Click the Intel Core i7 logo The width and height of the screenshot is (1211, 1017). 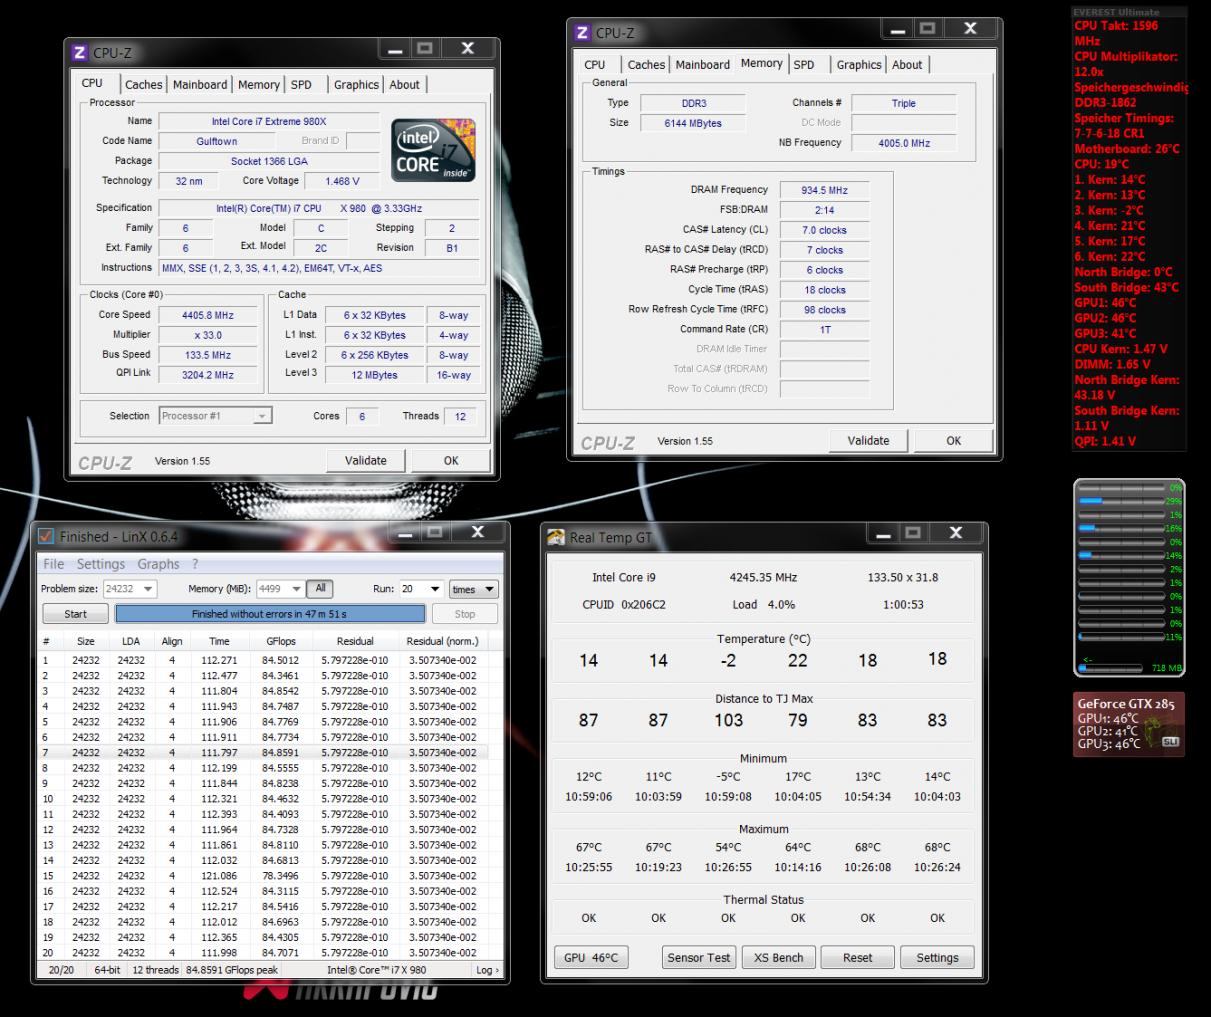(x=433, y=151)
